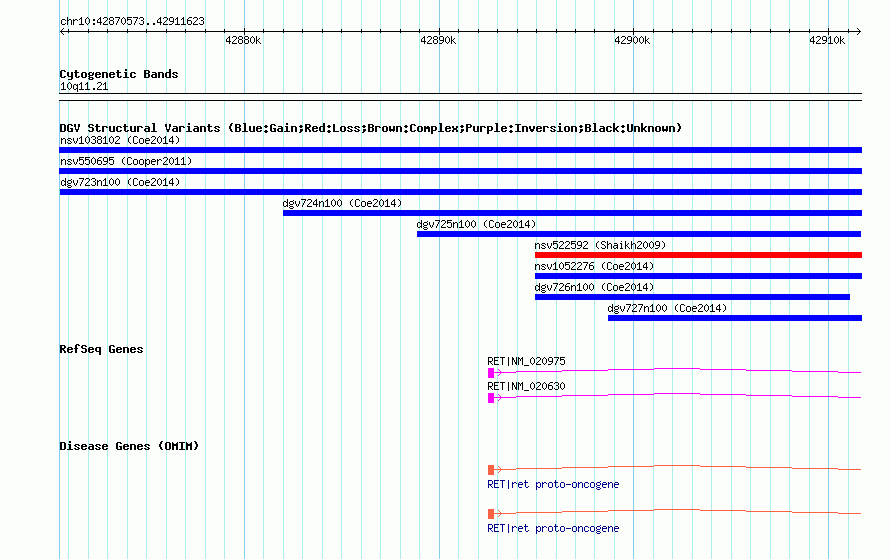Click the first OMIM RET orange exon box
The image size is (890, 559).
[x=491, y=470]
